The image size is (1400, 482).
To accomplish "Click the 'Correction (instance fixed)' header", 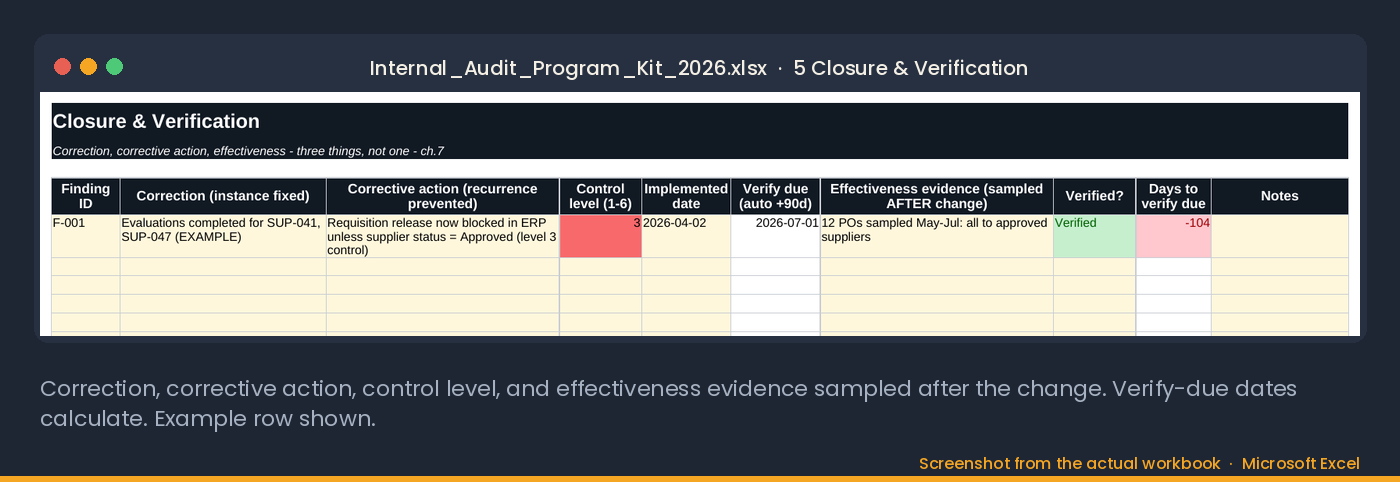I will point(223,196).
